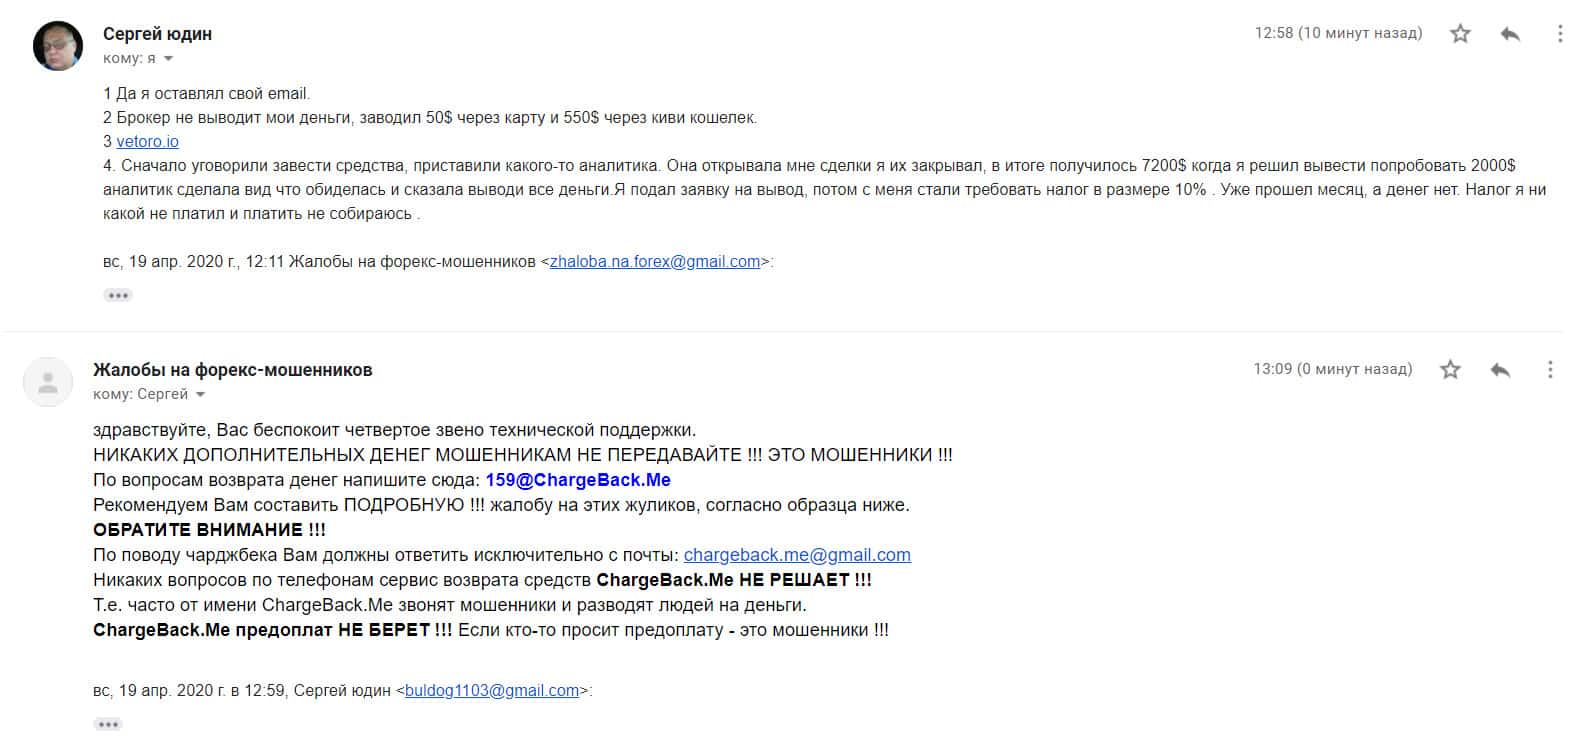Reply to Сергей юдин's 12:58 message
This screenshot has height=744, width=1580.
1510,34
